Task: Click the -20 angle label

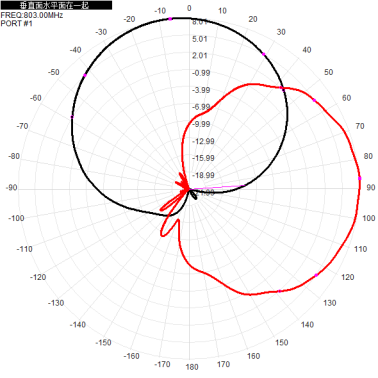Action: click(x=129, y=19)
